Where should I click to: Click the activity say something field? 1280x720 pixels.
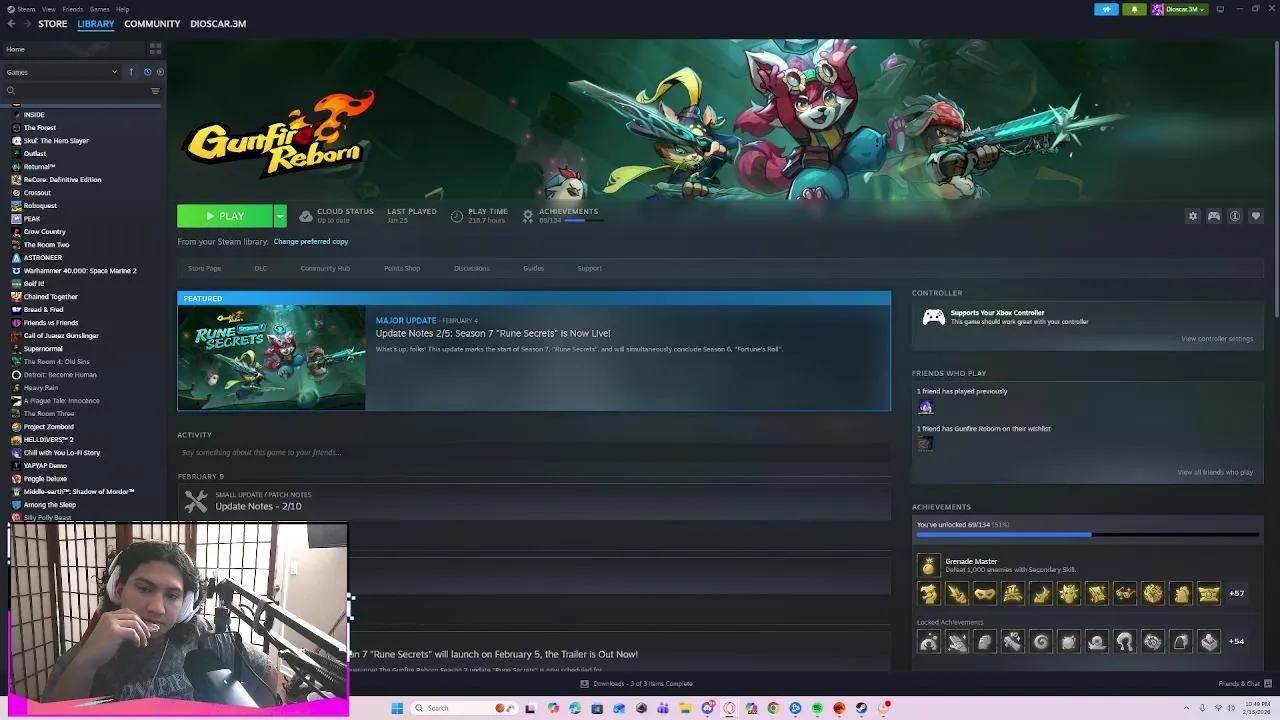pos(533,452)
